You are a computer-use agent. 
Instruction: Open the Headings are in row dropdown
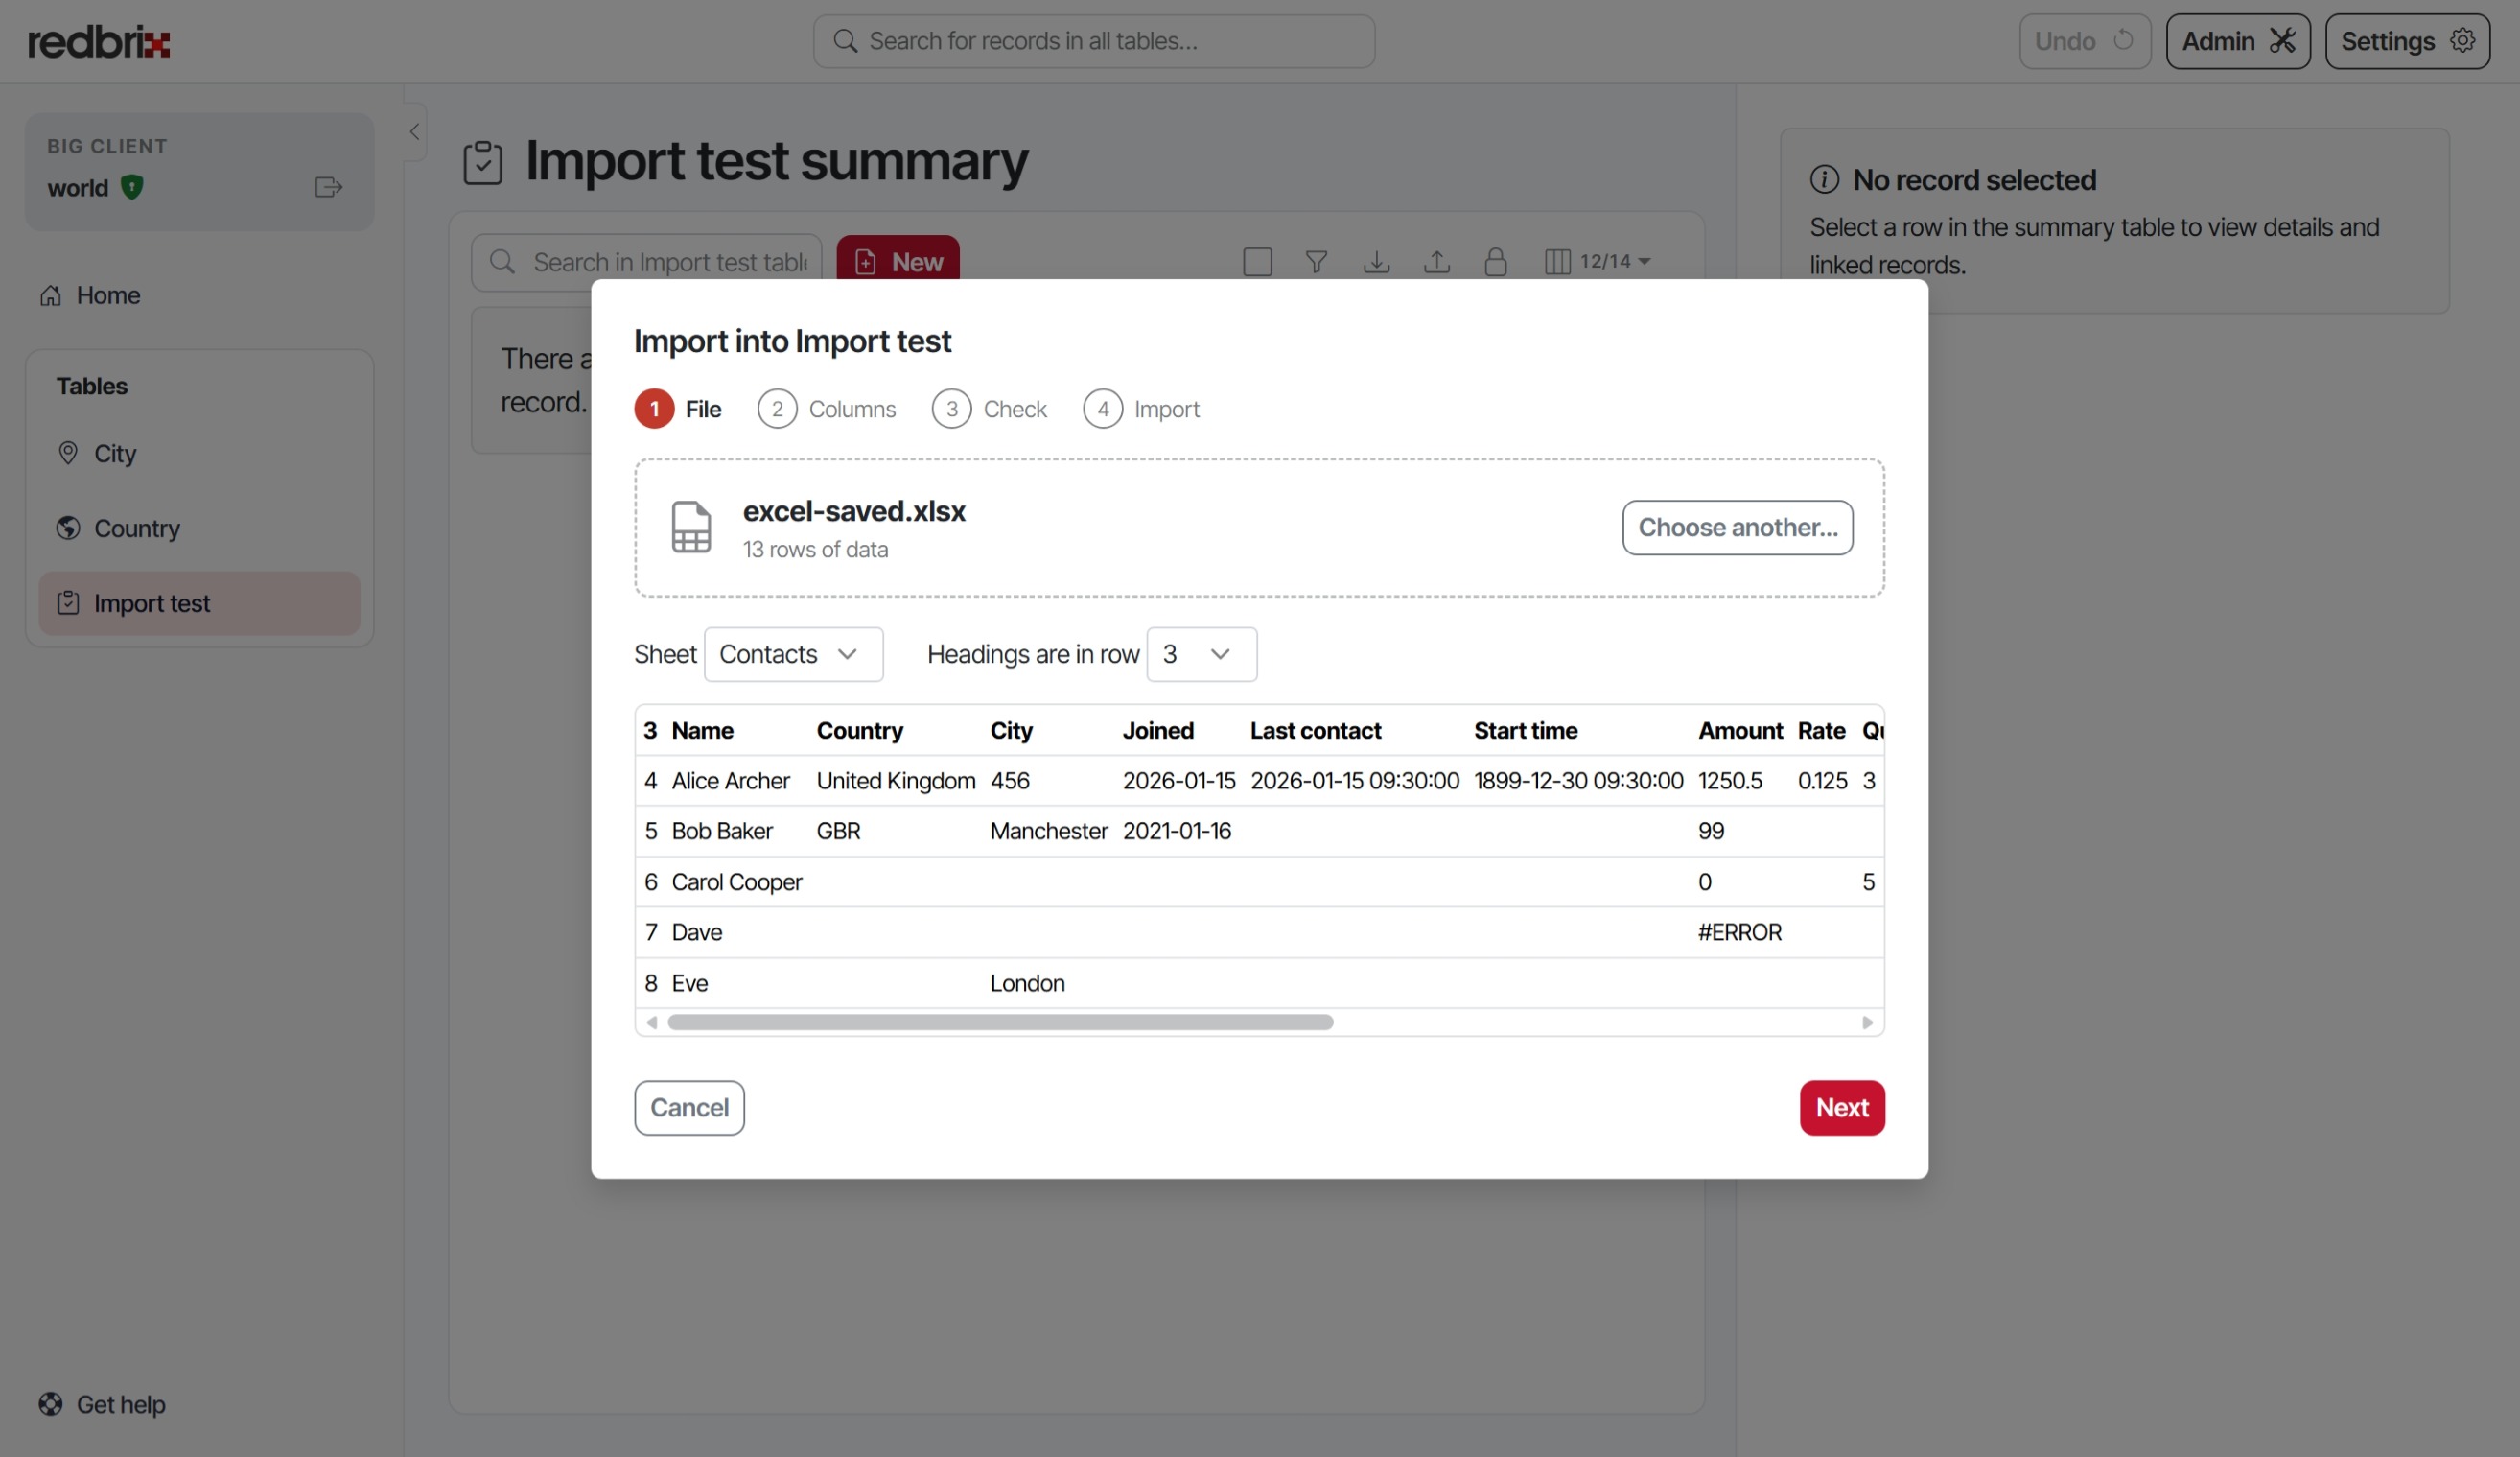(1201, 654)
